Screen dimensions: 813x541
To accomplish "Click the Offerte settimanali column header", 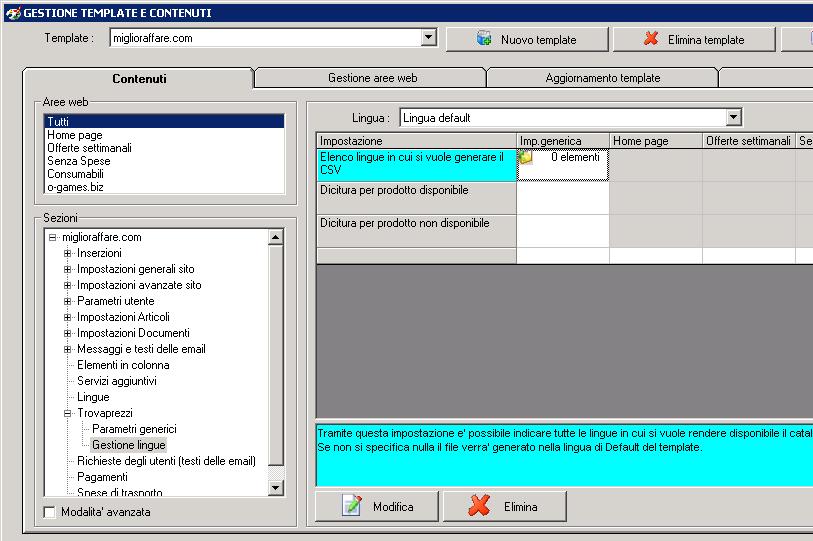I will coord(749,141).
